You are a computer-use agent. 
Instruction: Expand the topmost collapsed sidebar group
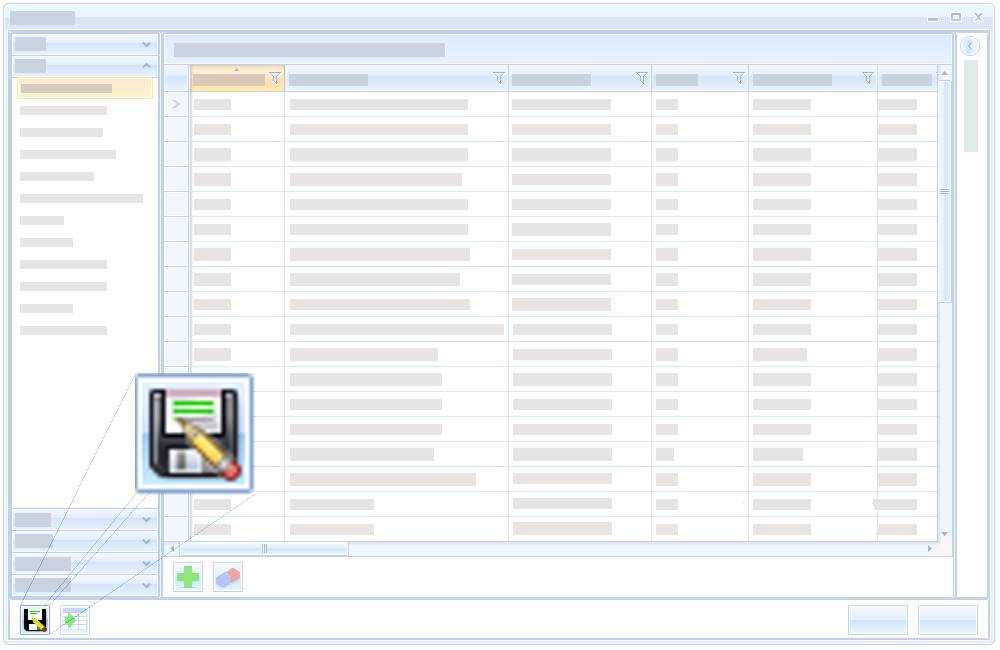click(x=147, y=45)
